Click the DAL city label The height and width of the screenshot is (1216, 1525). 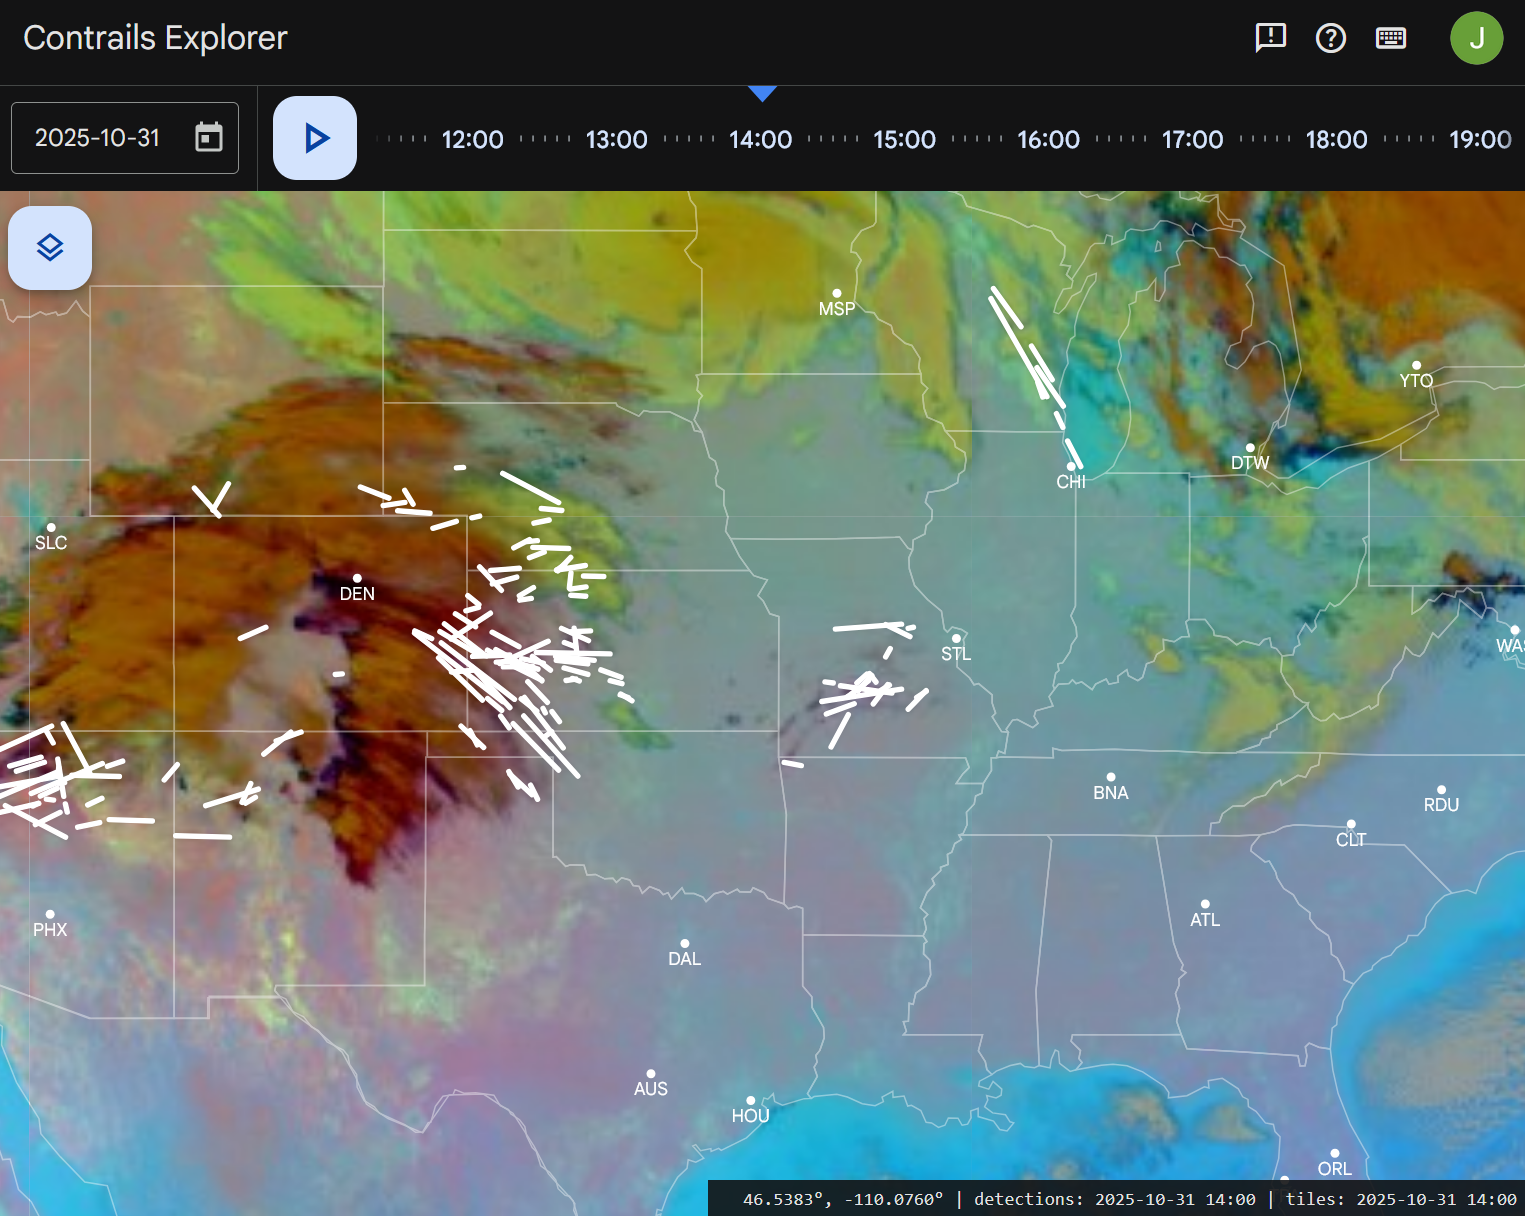click(685, 959)
